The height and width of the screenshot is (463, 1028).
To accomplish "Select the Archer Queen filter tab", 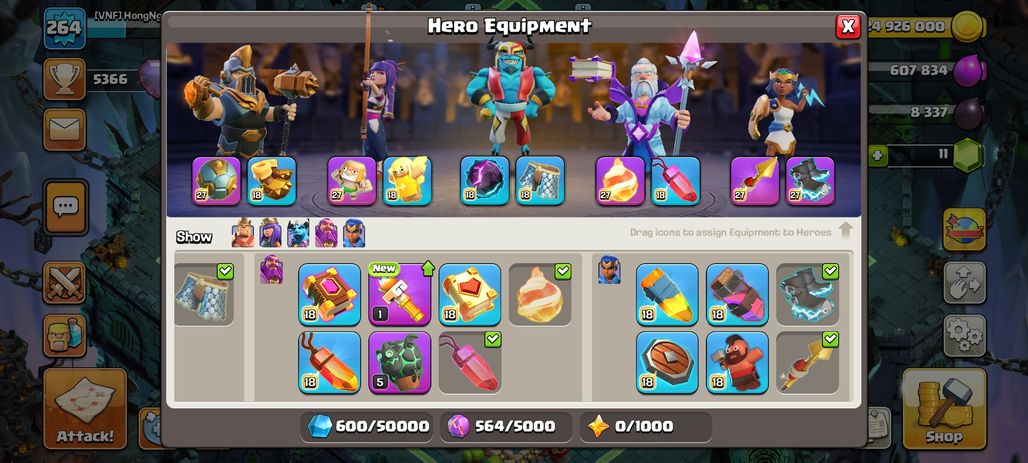I will click(x=270, y=233).
